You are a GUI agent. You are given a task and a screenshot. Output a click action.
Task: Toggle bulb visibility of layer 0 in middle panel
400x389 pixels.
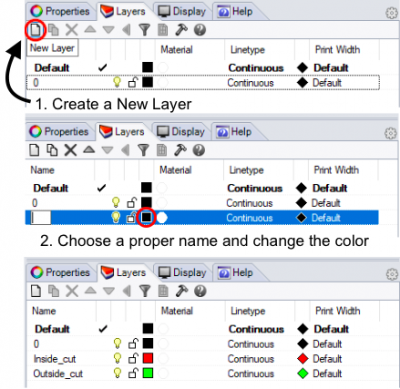[116, 202]
